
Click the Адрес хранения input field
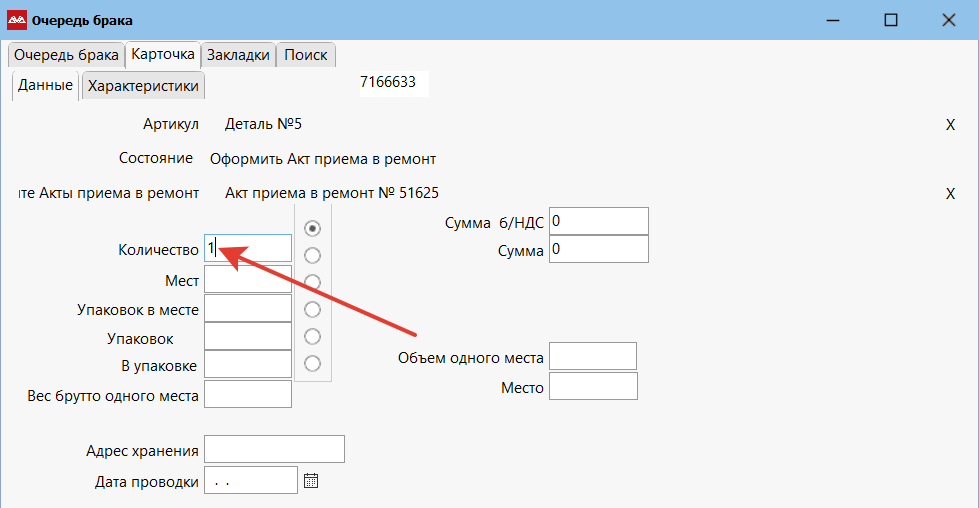click(x=274, y=450)
